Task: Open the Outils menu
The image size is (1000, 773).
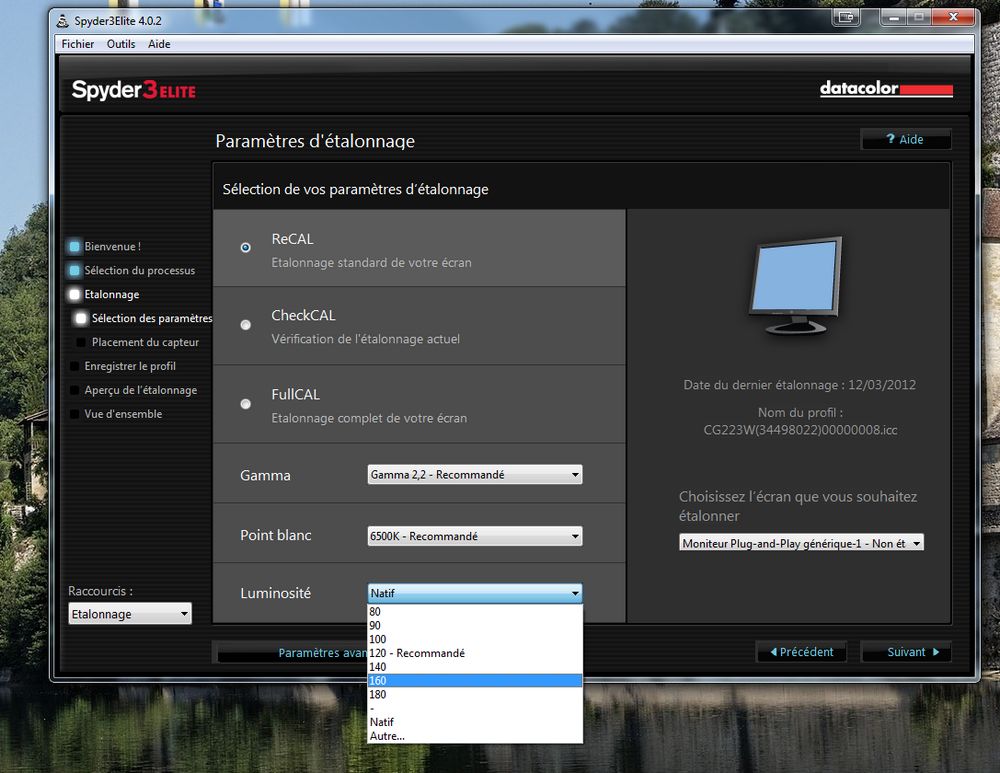Action: tap(121, 44)
